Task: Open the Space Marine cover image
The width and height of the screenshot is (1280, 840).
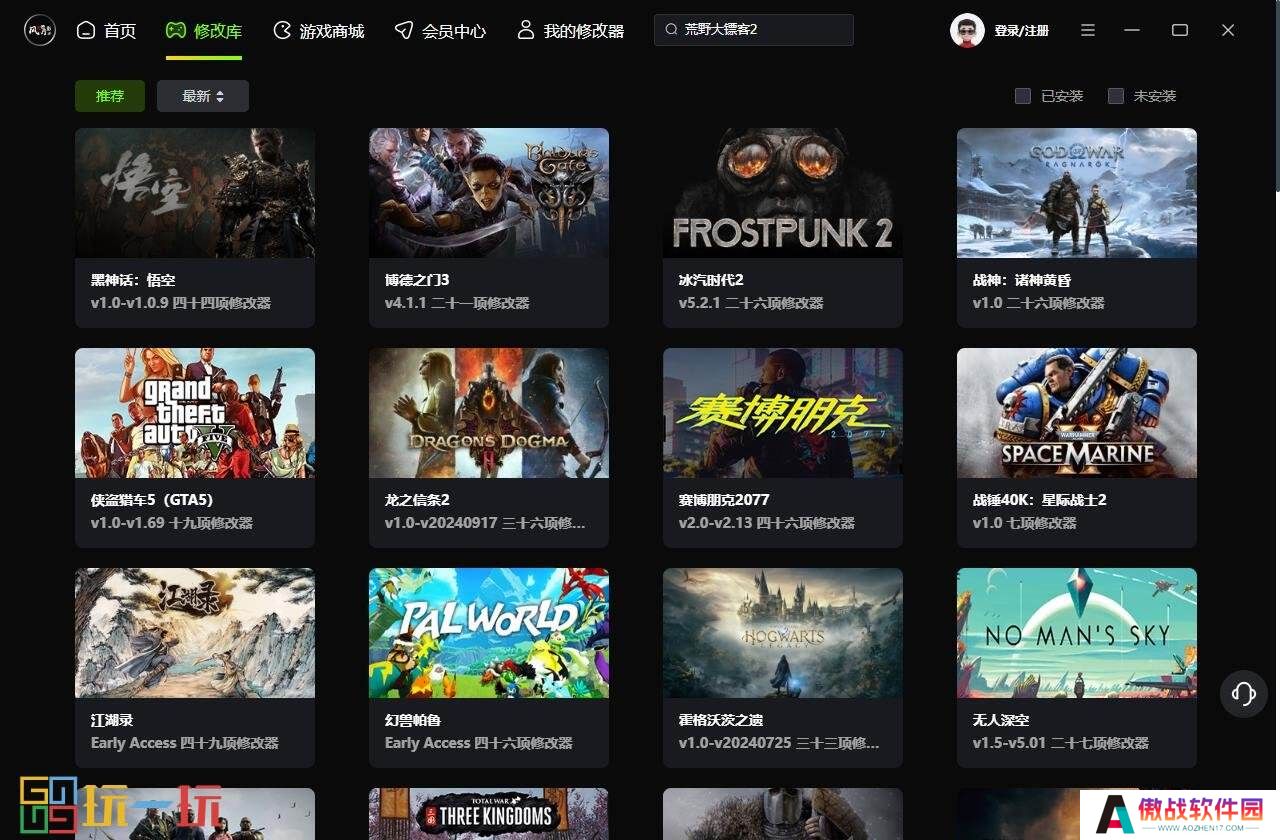Action: click(1077, 413)
